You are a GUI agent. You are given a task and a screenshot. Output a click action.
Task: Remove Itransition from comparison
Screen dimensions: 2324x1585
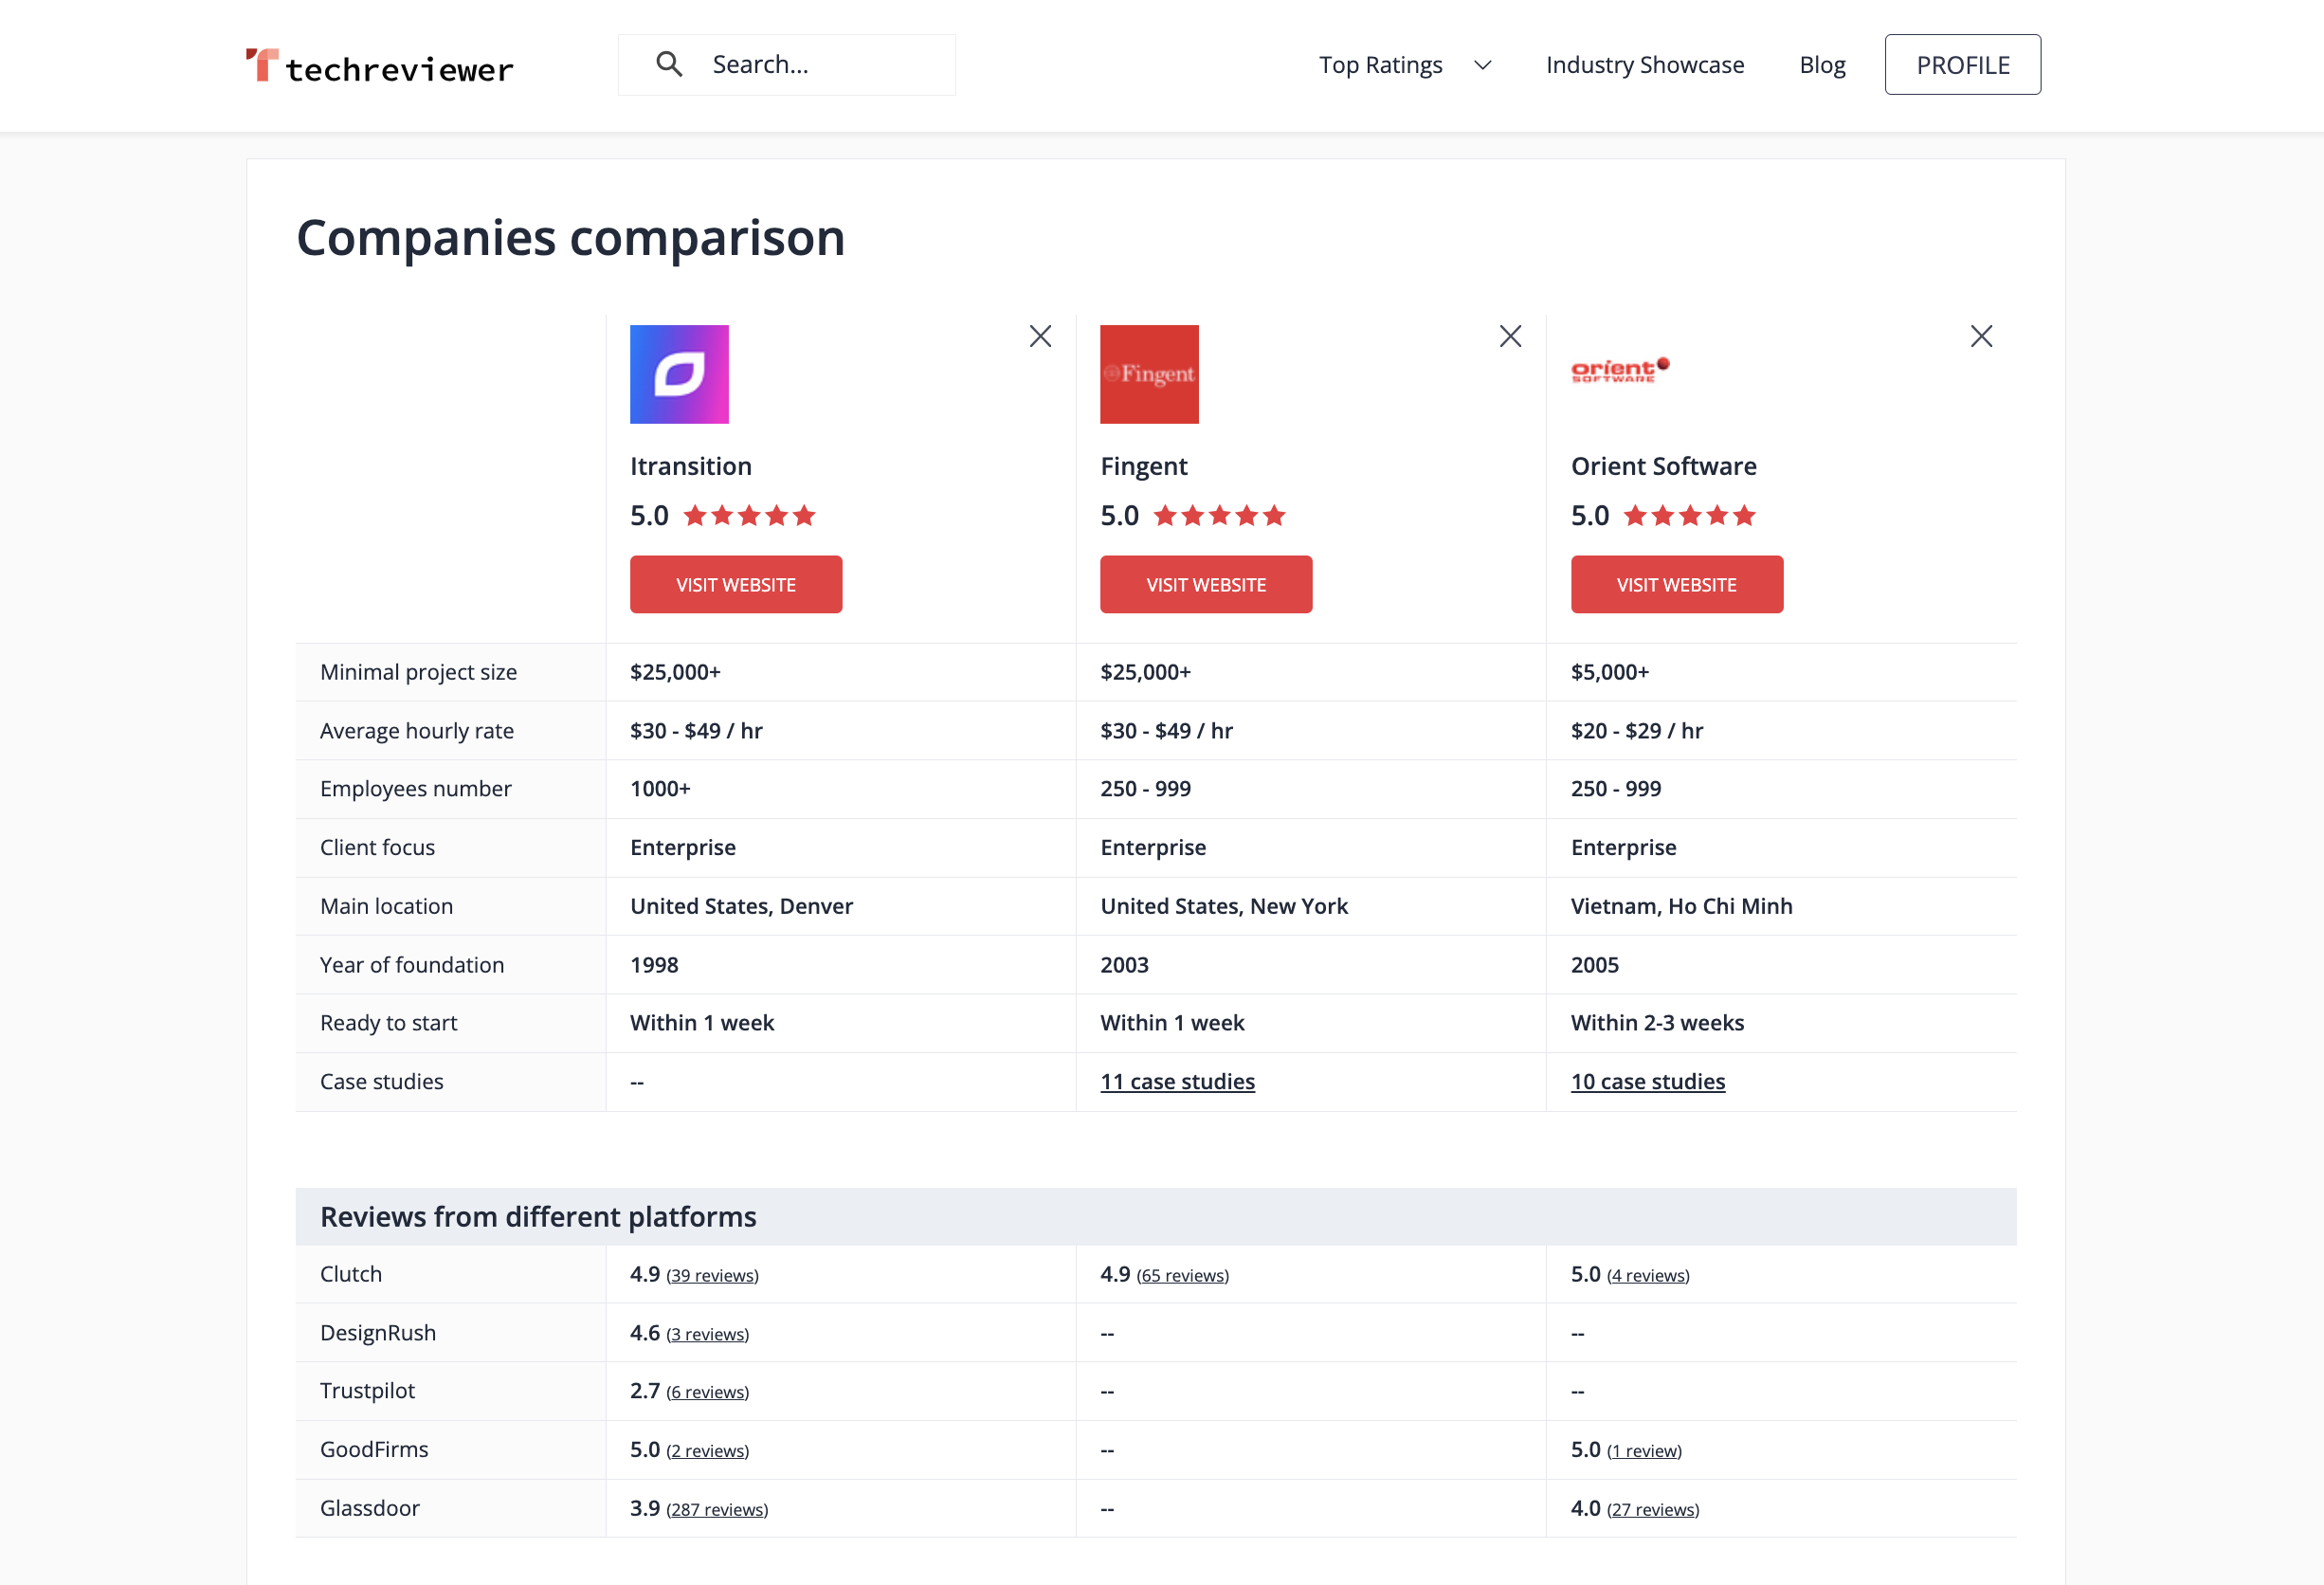[x=1040, y=336]
